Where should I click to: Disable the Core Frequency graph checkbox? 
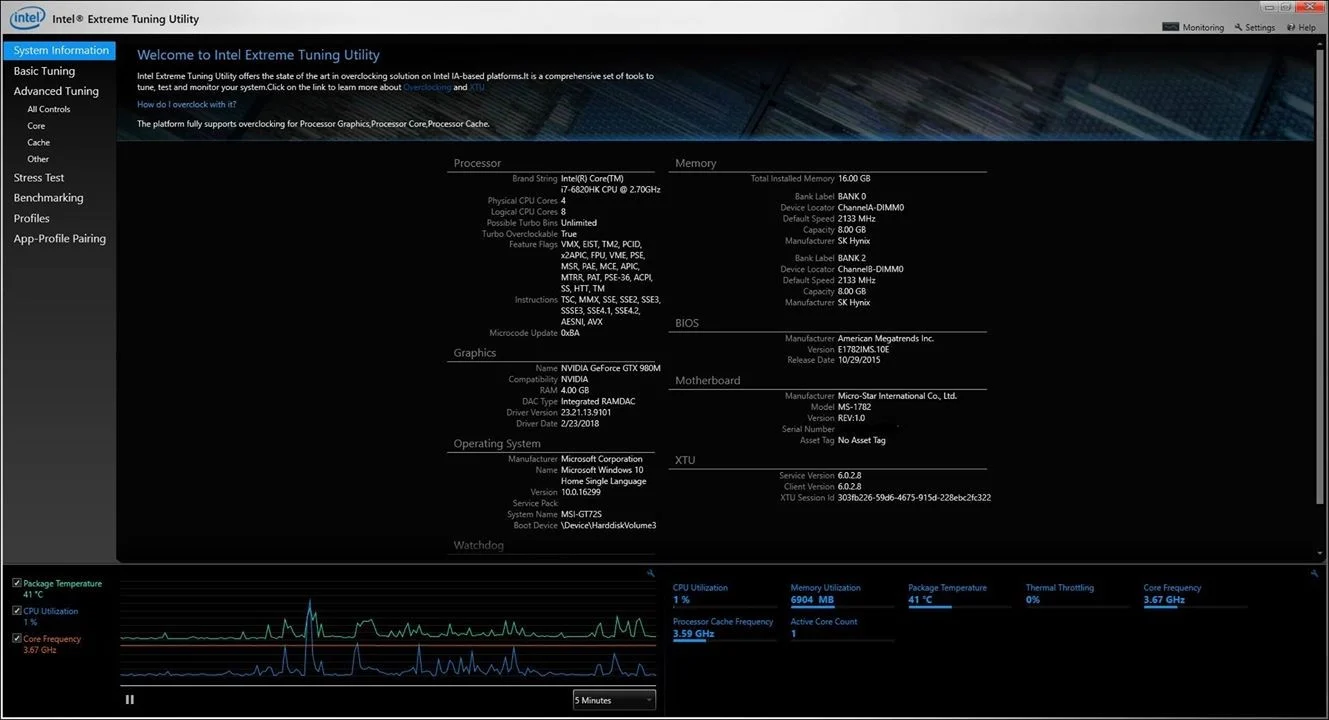coord(17,638)
